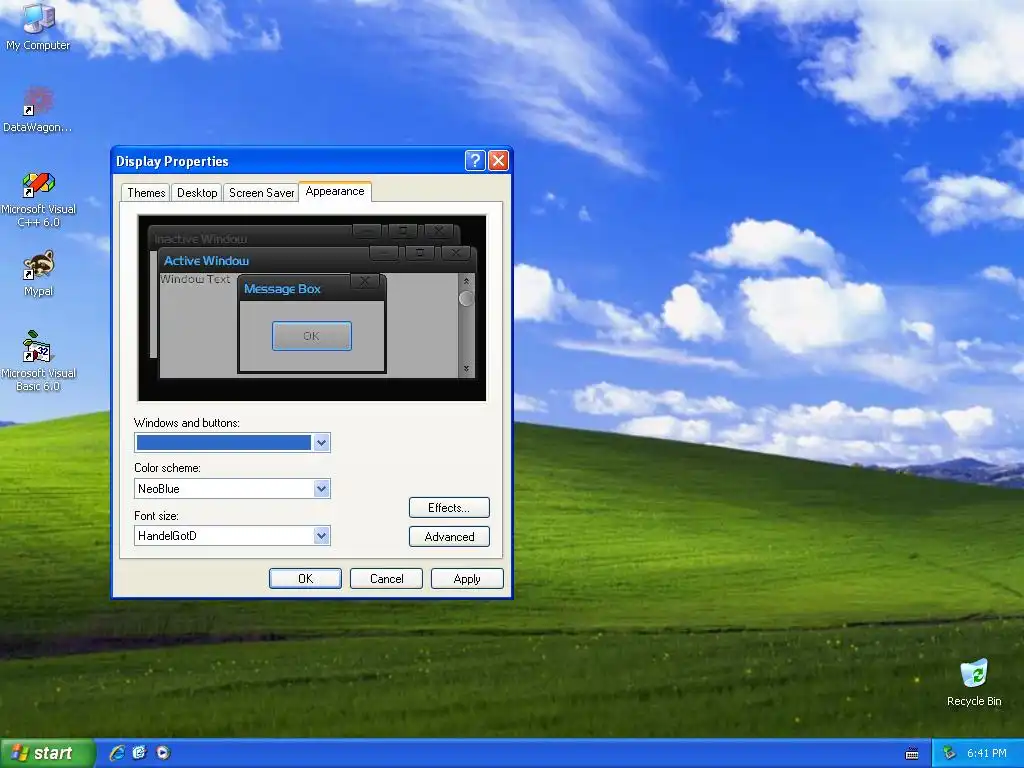Click the preview Message Box OK button
The width and height of the screenshot is (1024, 768).
tap(312, 336)
